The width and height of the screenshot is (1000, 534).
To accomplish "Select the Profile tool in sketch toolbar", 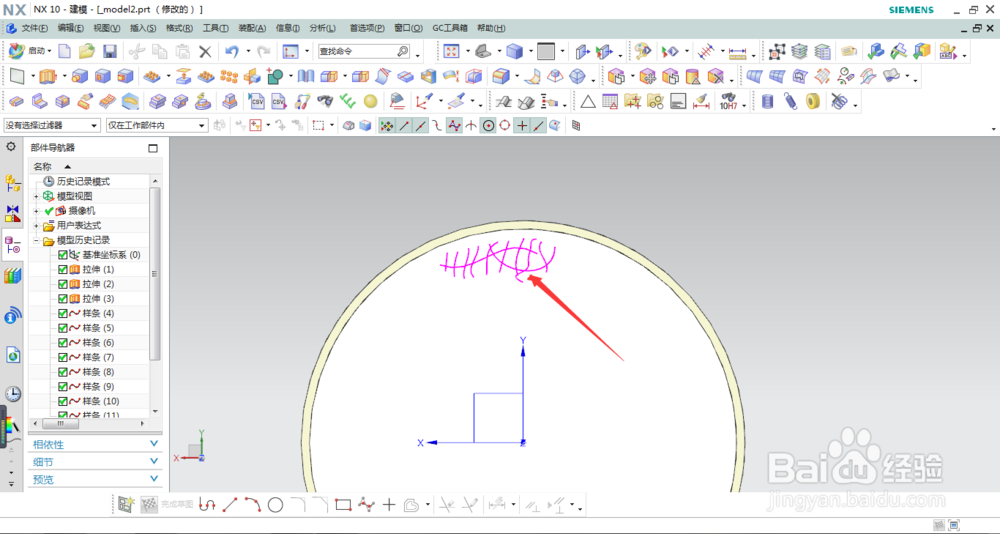I will pyautogui.click(x=207, y=505).
